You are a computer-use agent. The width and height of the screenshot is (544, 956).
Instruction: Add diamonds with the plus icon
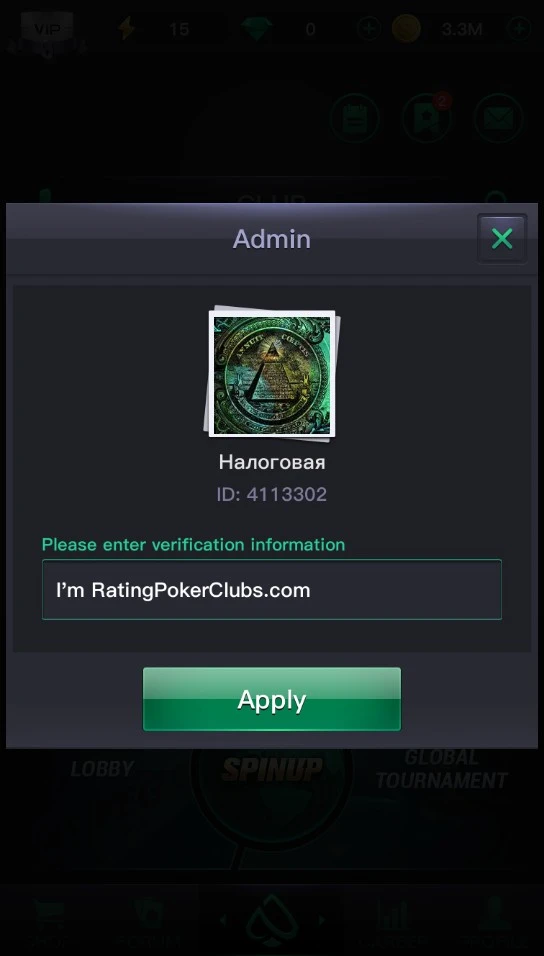tap(368, 29)
